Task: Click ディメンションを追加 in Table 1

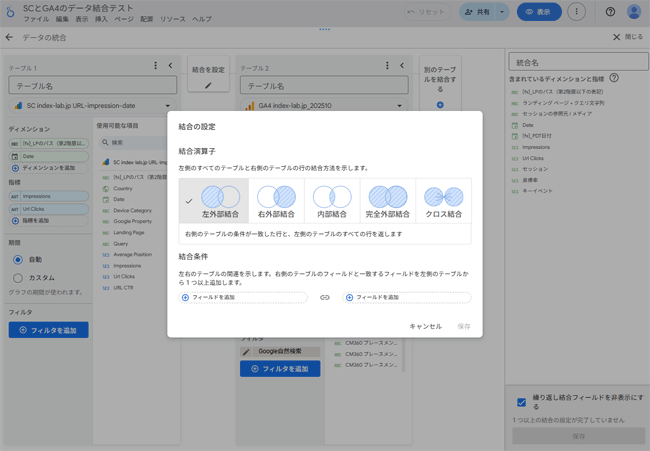Action: tap(49, 168)
